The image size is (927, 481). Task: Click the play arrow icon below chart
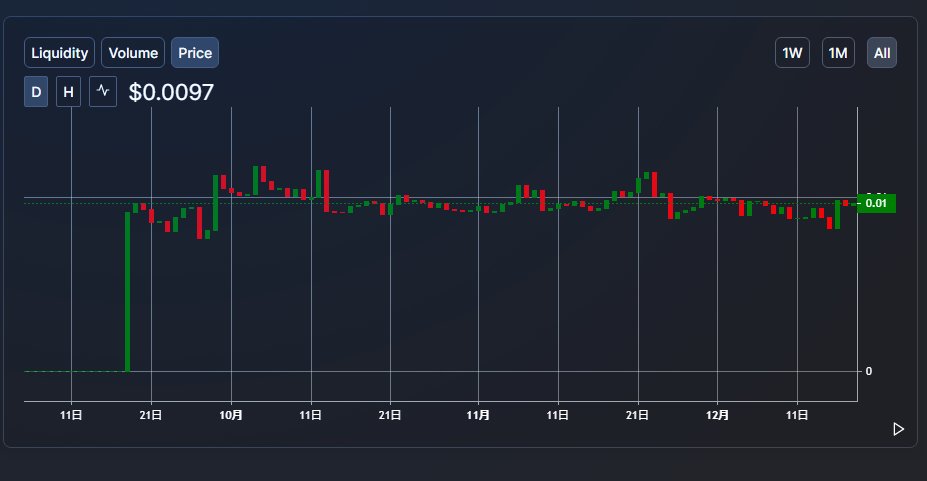898,429
